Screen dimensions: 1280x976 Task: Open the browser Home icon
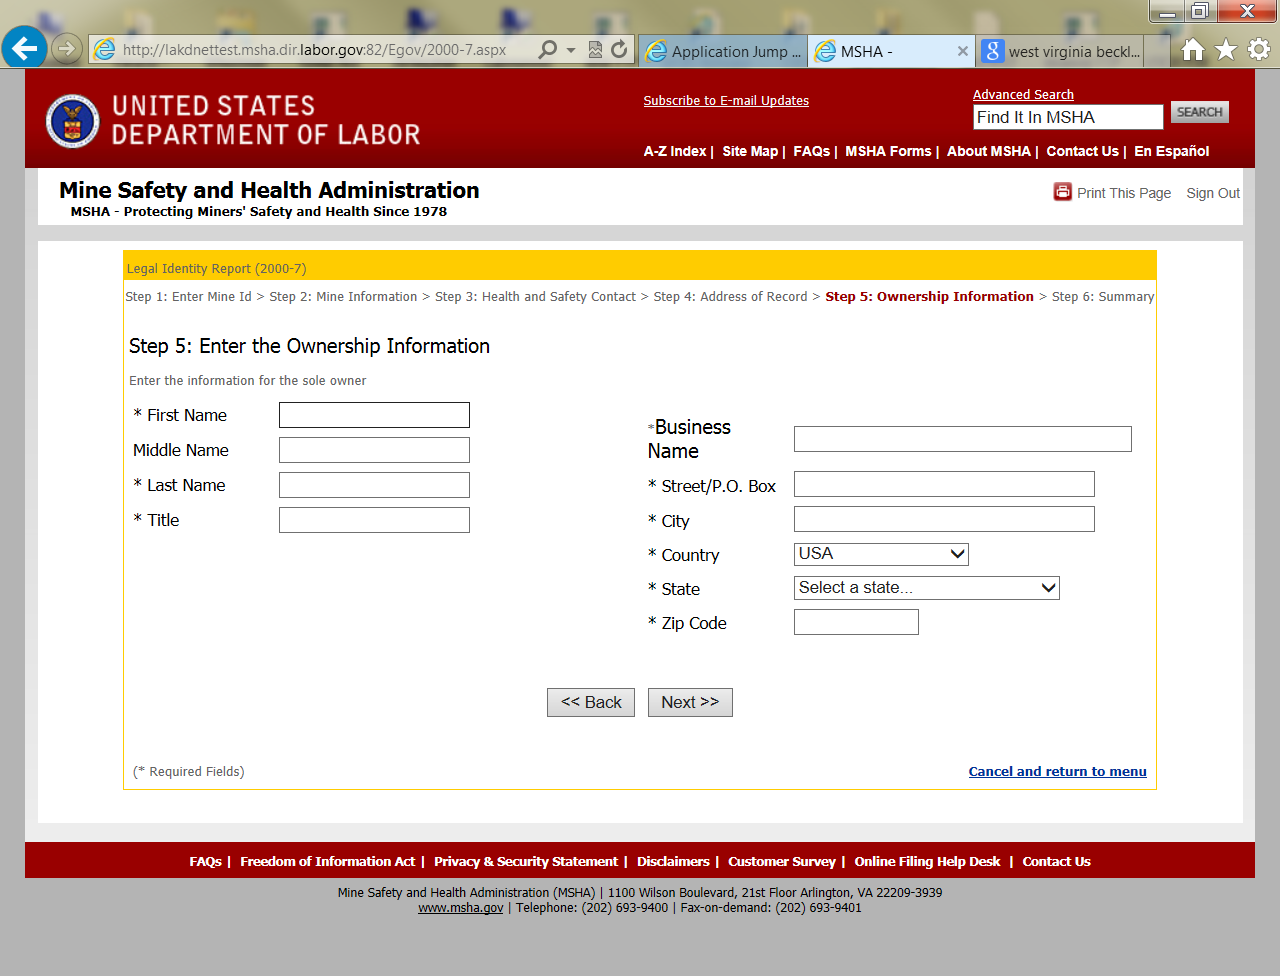tap(1192, 49)
